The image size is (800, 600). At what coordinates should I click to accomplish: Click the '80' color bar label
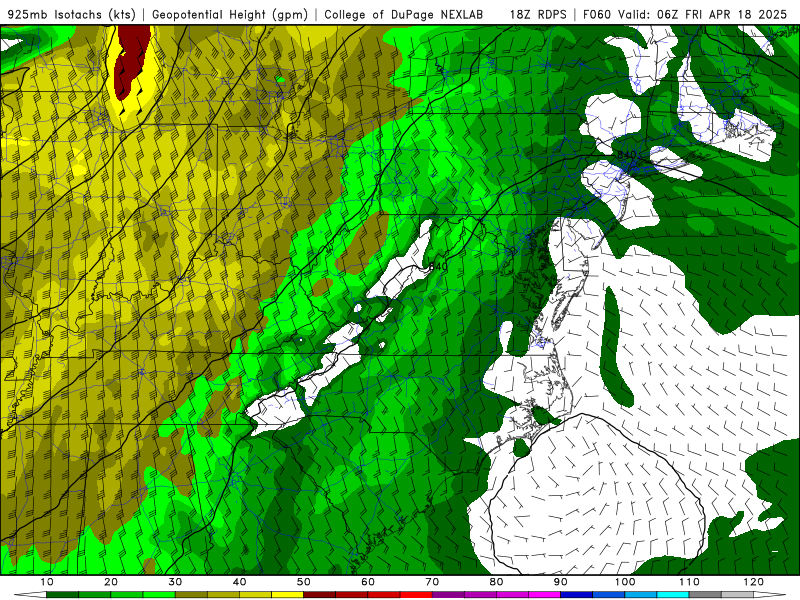point(496,582)
